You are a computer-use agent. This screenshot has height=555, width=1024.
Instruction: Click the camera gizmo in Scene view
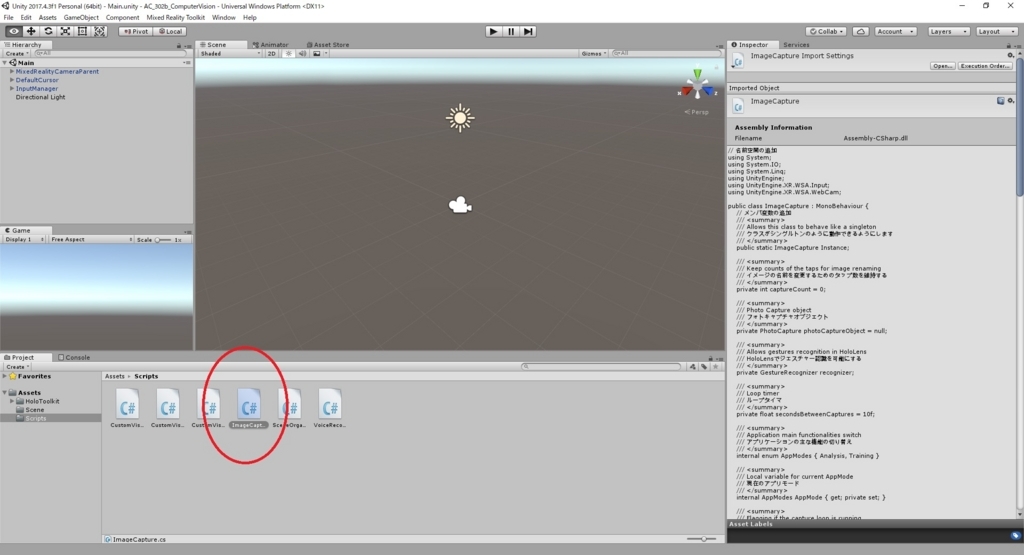(460, 205)
